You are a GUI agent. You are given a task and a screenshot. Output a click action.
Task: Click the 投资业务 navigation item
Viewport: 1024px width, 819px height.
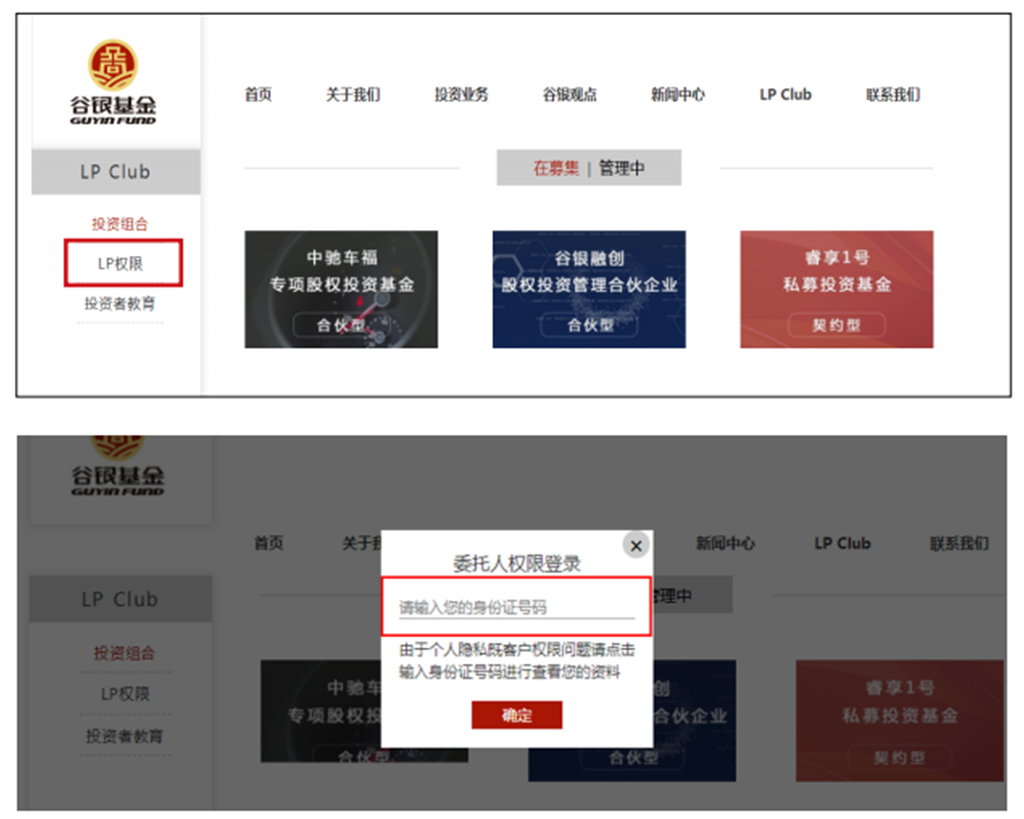click(461, 95)
